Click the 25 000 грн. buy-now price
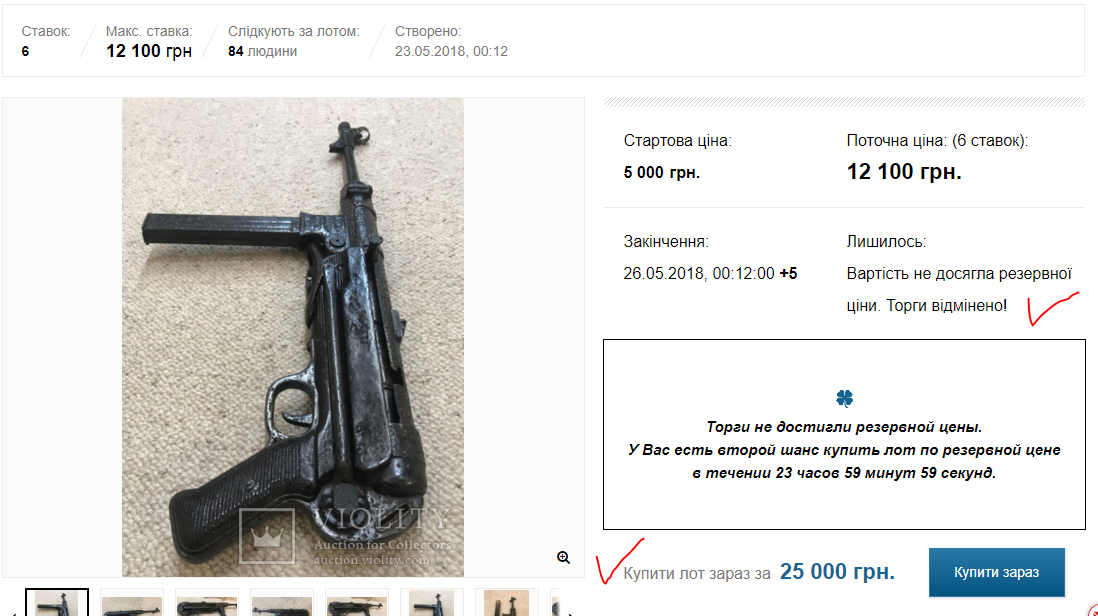Viewport: 1098px width, 616px height. [x=837, y=572]
